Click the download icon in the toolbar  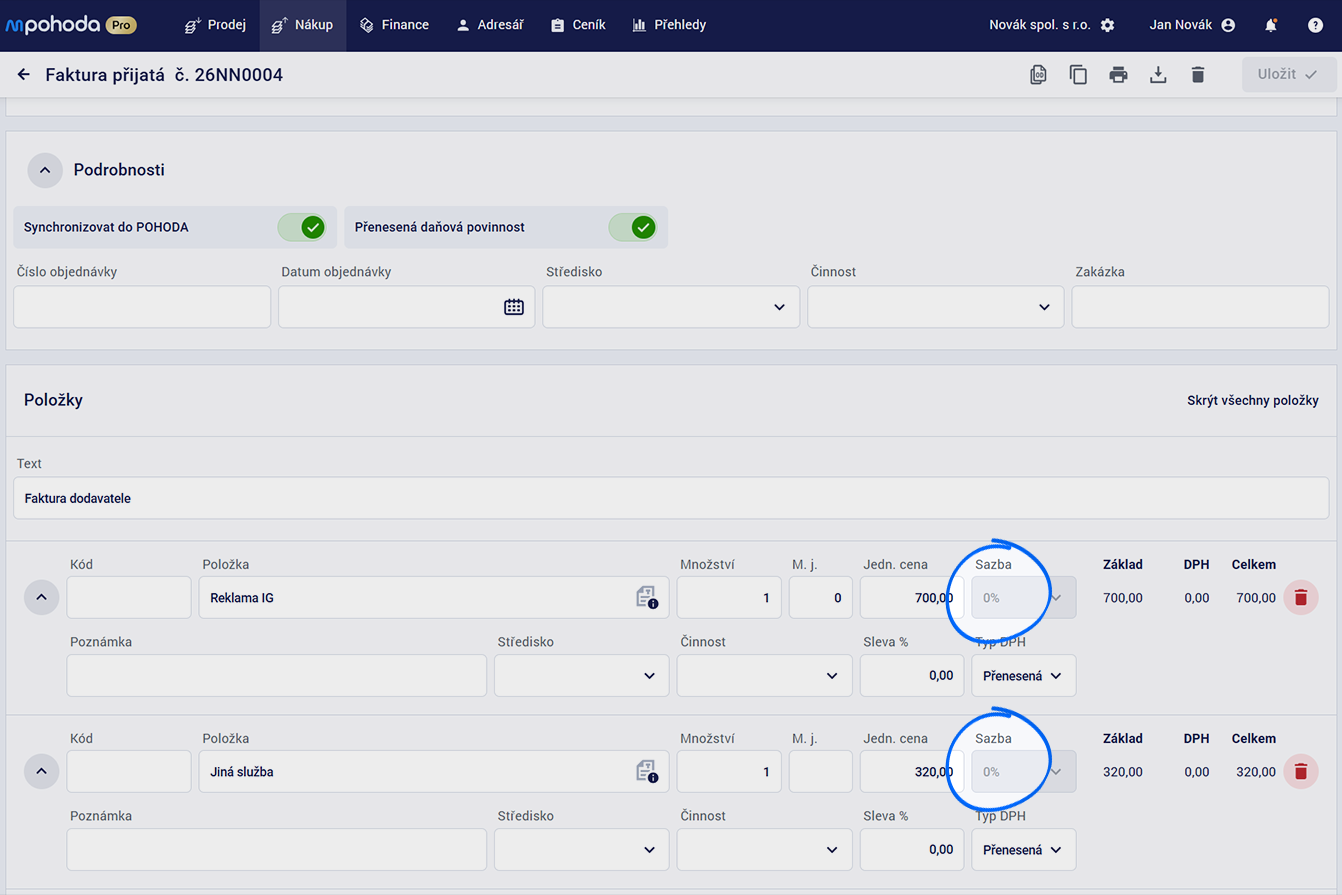(1158, 75)
